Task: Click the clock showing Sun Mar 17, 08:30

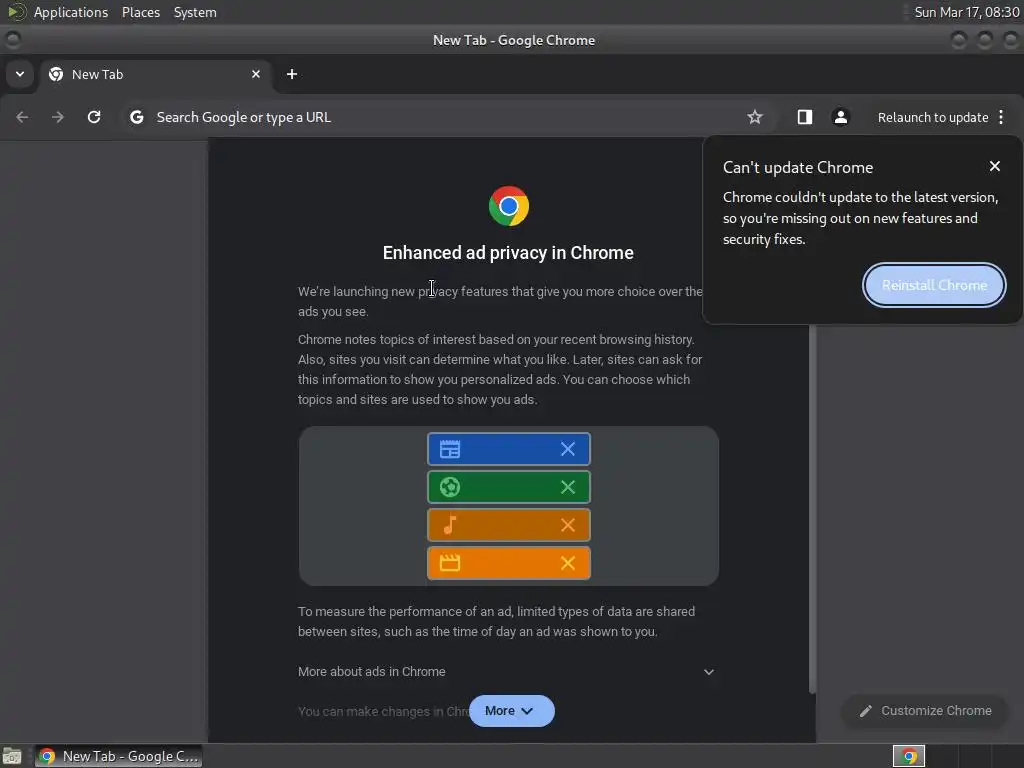Action: point(967,12)
